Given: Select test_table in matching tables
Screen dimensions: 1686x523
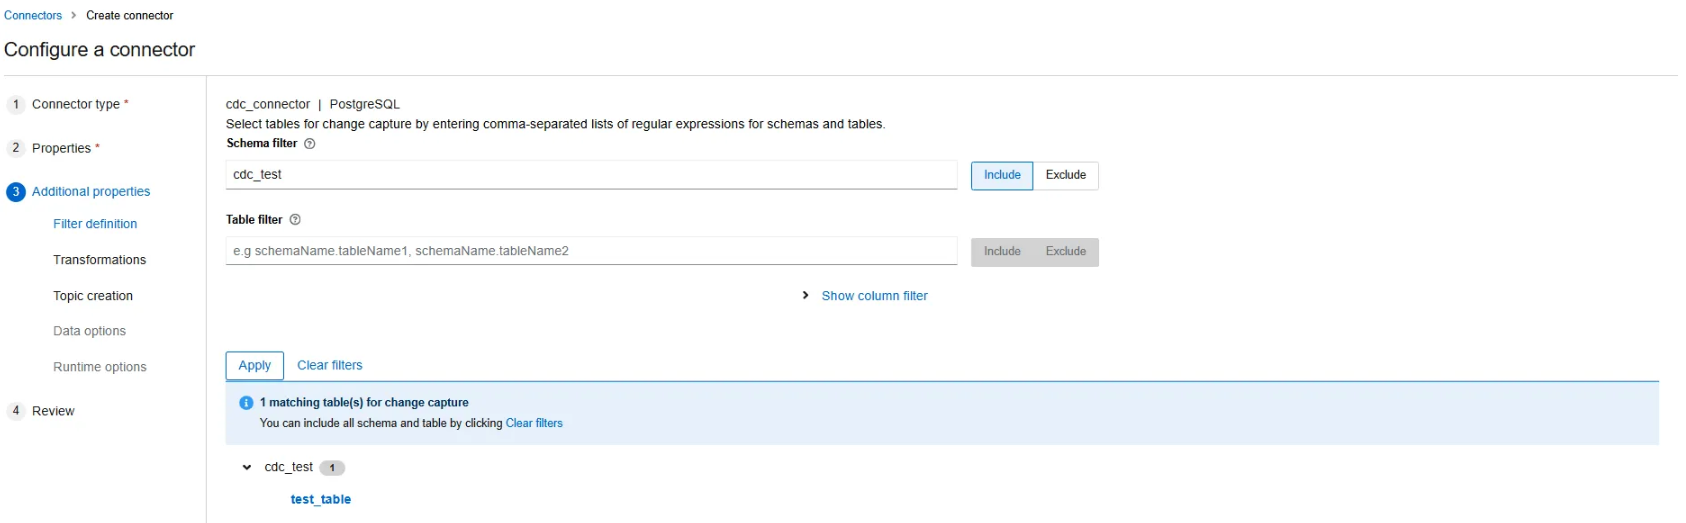Looking at the screenshot, I should [321, 500].
